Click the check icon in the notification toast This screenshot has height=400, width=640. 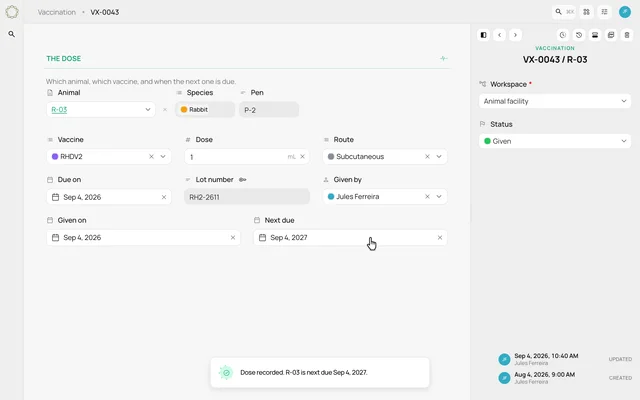tap(226, 373)
